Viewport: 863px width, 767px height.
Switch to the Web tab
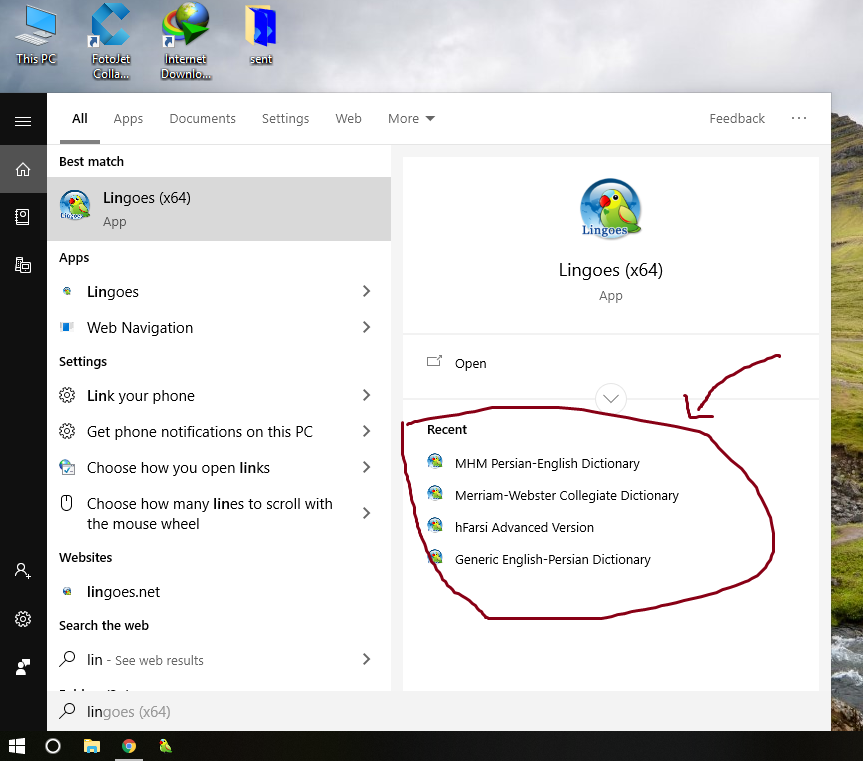pos(348,118)
